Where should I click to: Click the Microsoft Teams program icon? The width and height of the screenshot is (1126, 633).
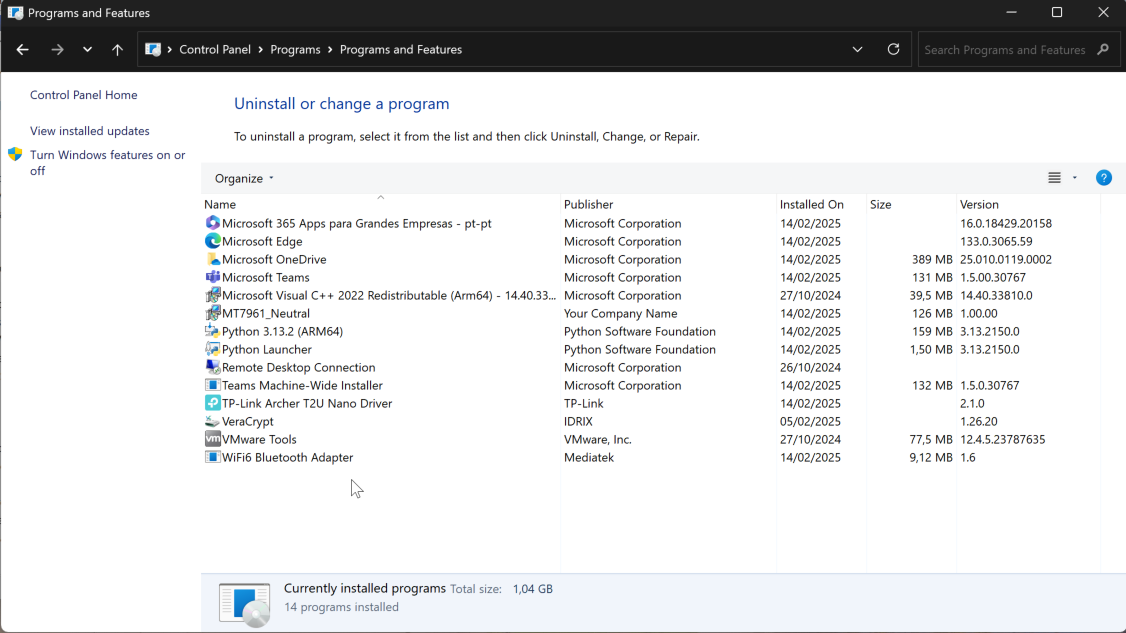213,277
